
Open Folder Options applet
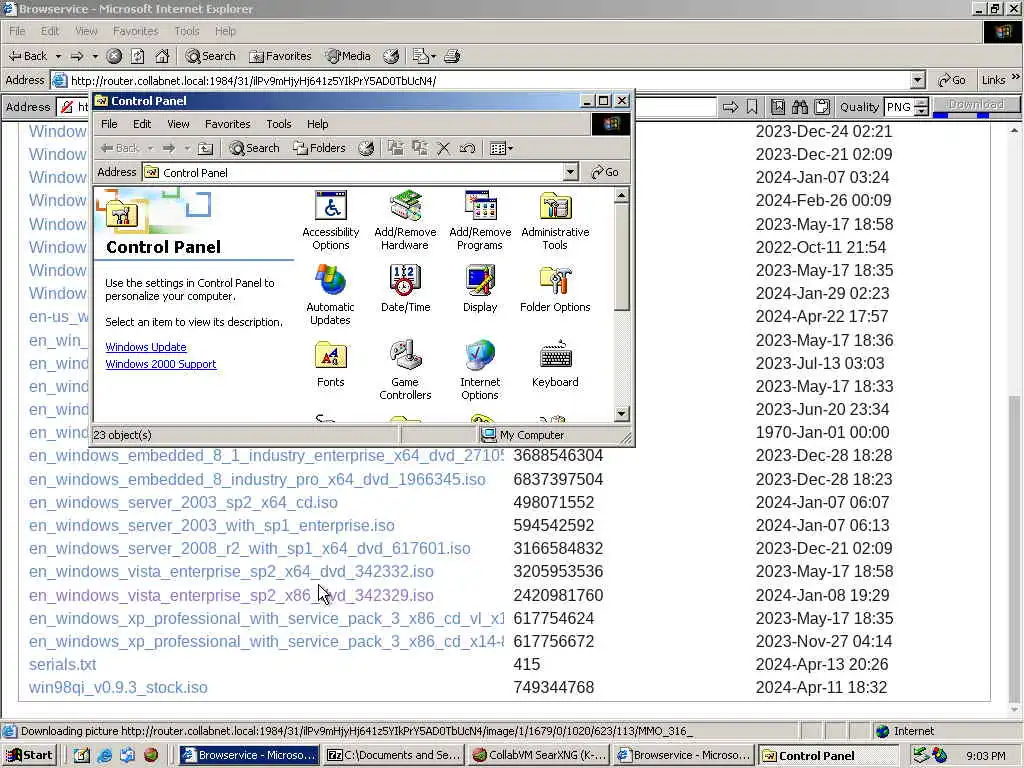point(555,289)
